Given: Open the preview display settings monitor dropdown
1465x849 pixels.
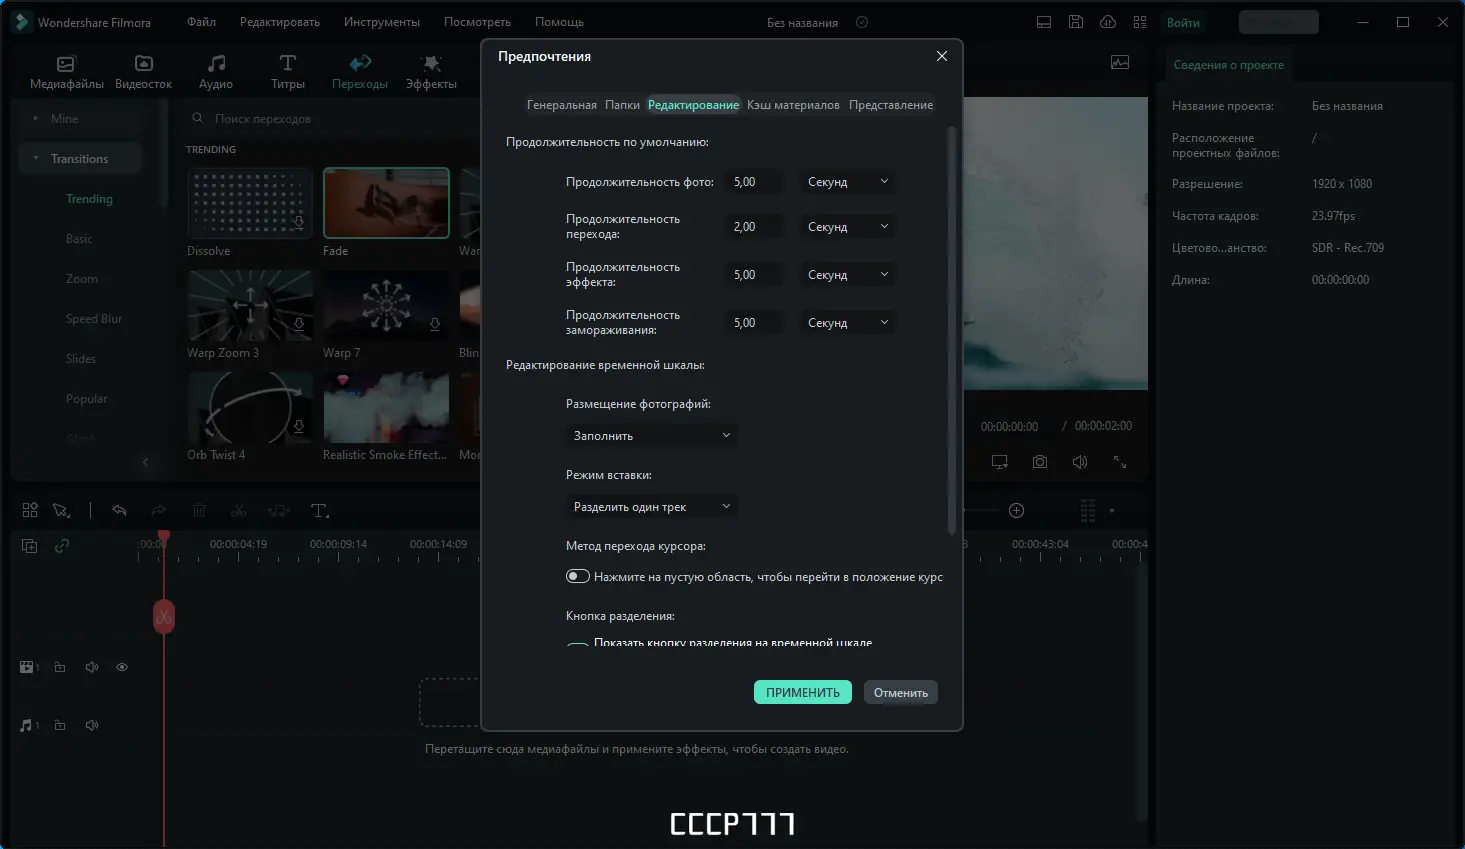Looking at the screenshot, I should coord(1000,462).
